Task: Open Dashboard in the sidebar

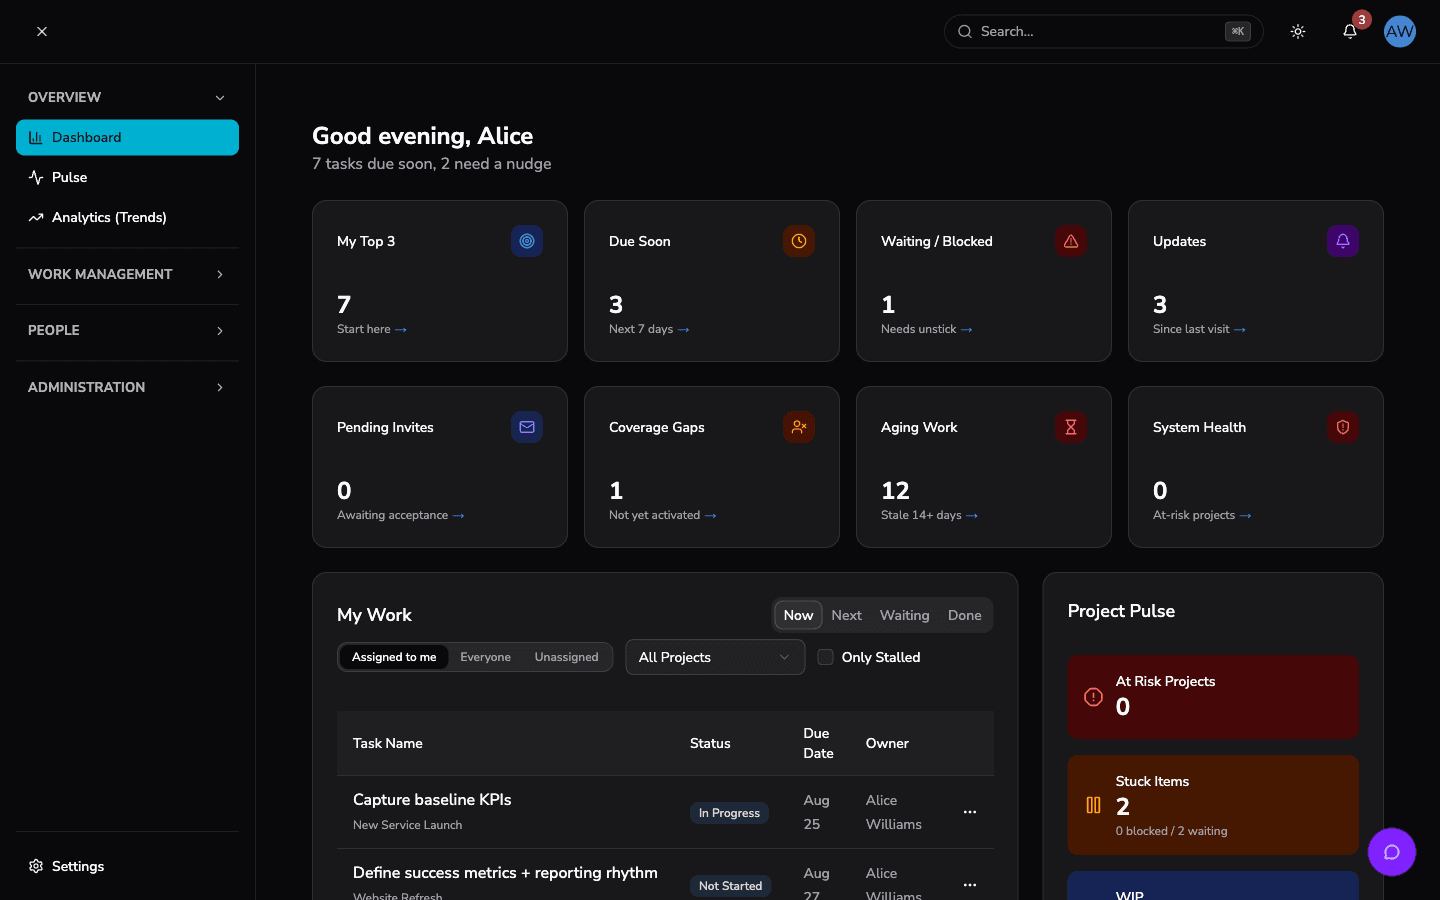Action: [x=127, y=138]
